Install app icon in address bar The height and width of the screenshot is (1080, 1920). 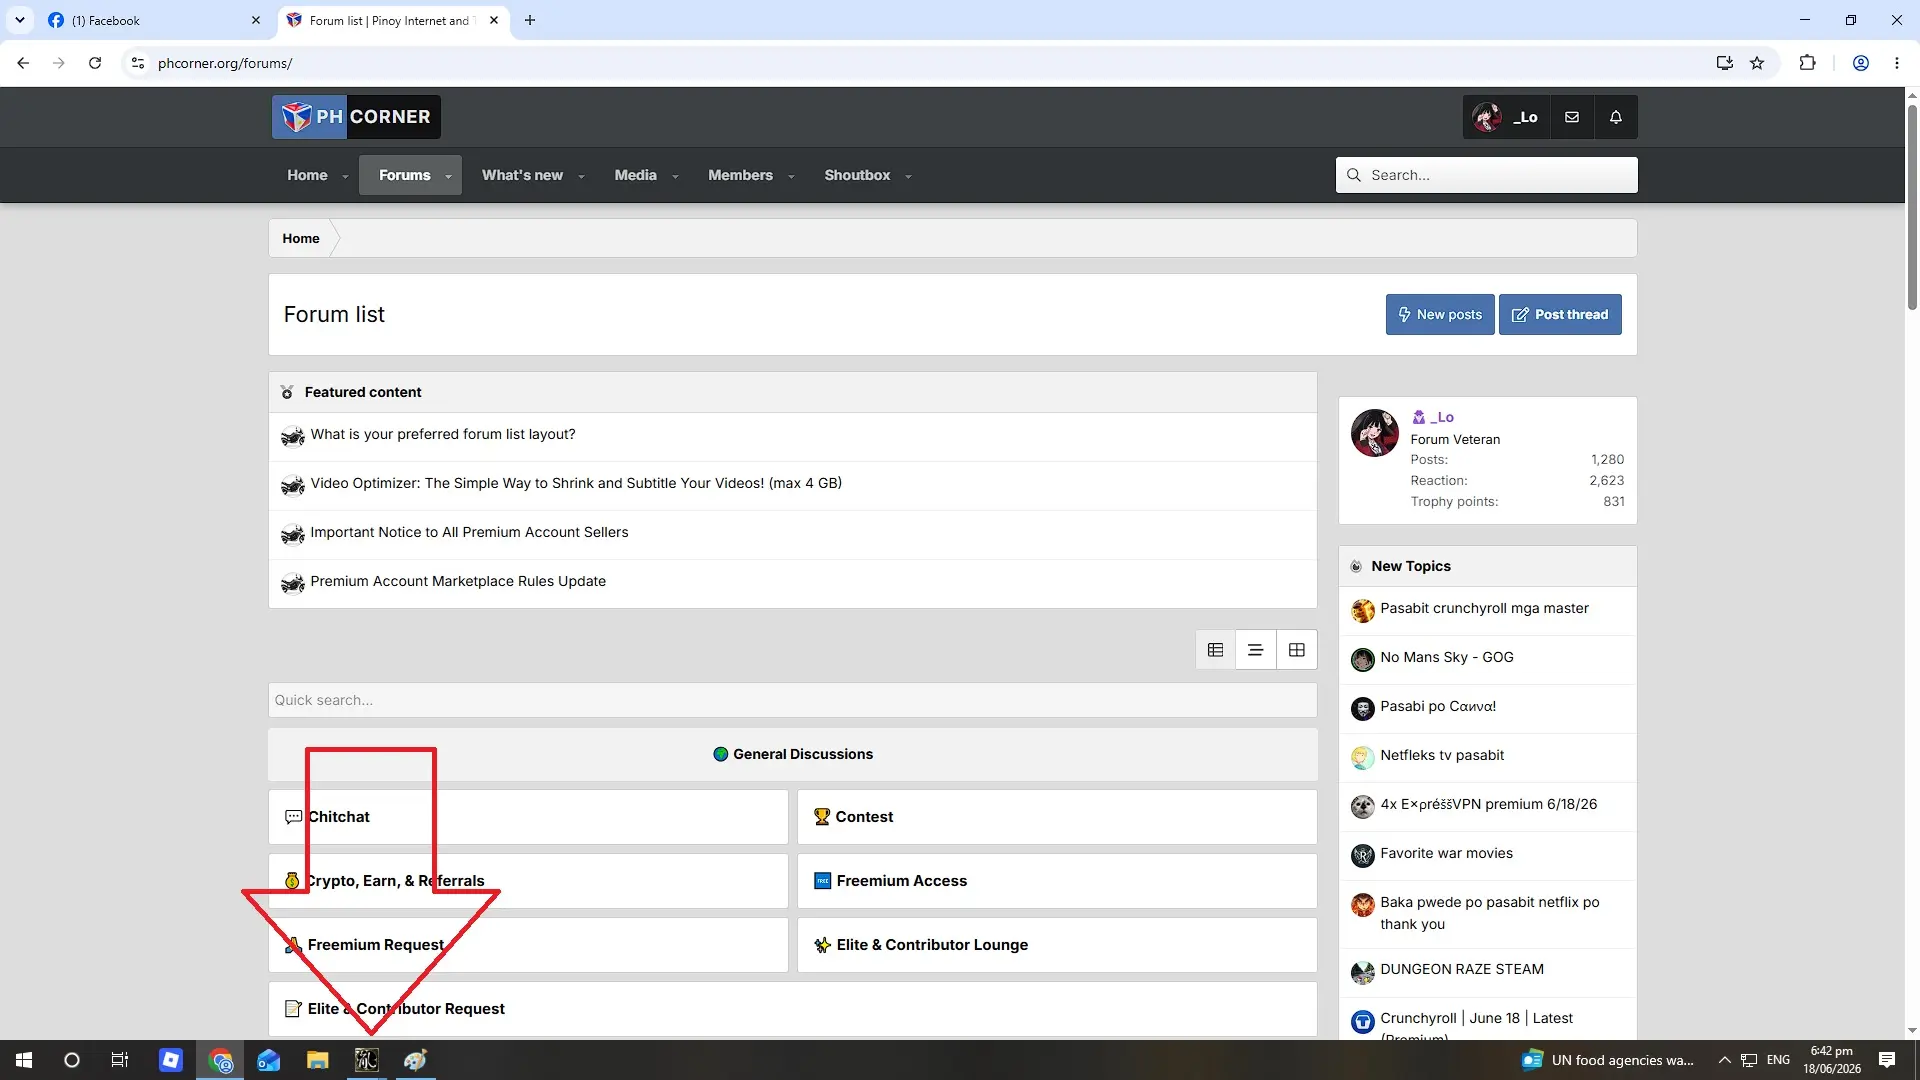click(x=1725, y=63)
